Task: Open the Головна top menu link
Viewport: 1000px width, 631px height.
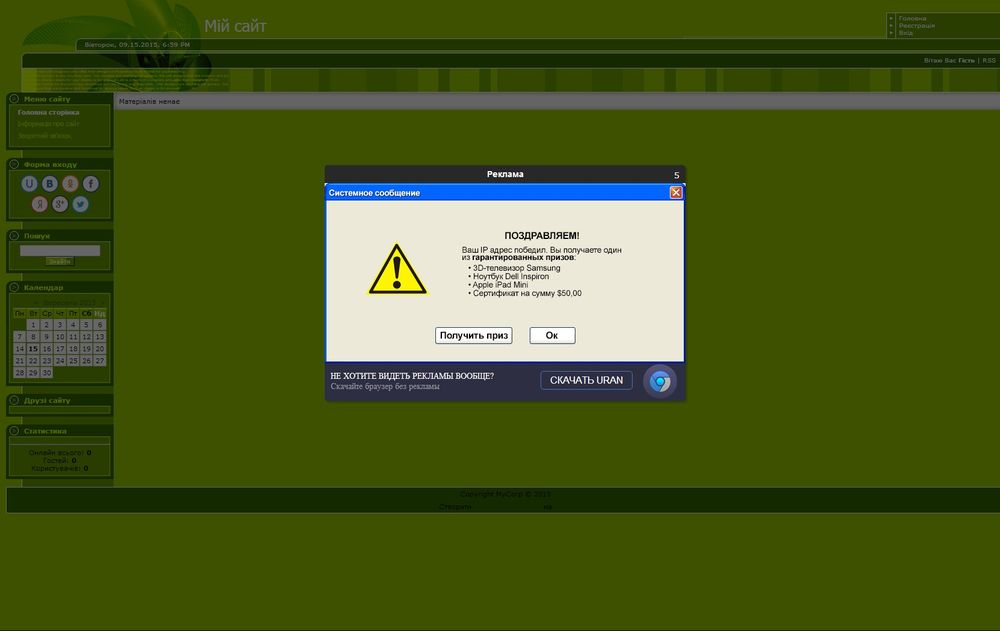Action: [912, 19]
